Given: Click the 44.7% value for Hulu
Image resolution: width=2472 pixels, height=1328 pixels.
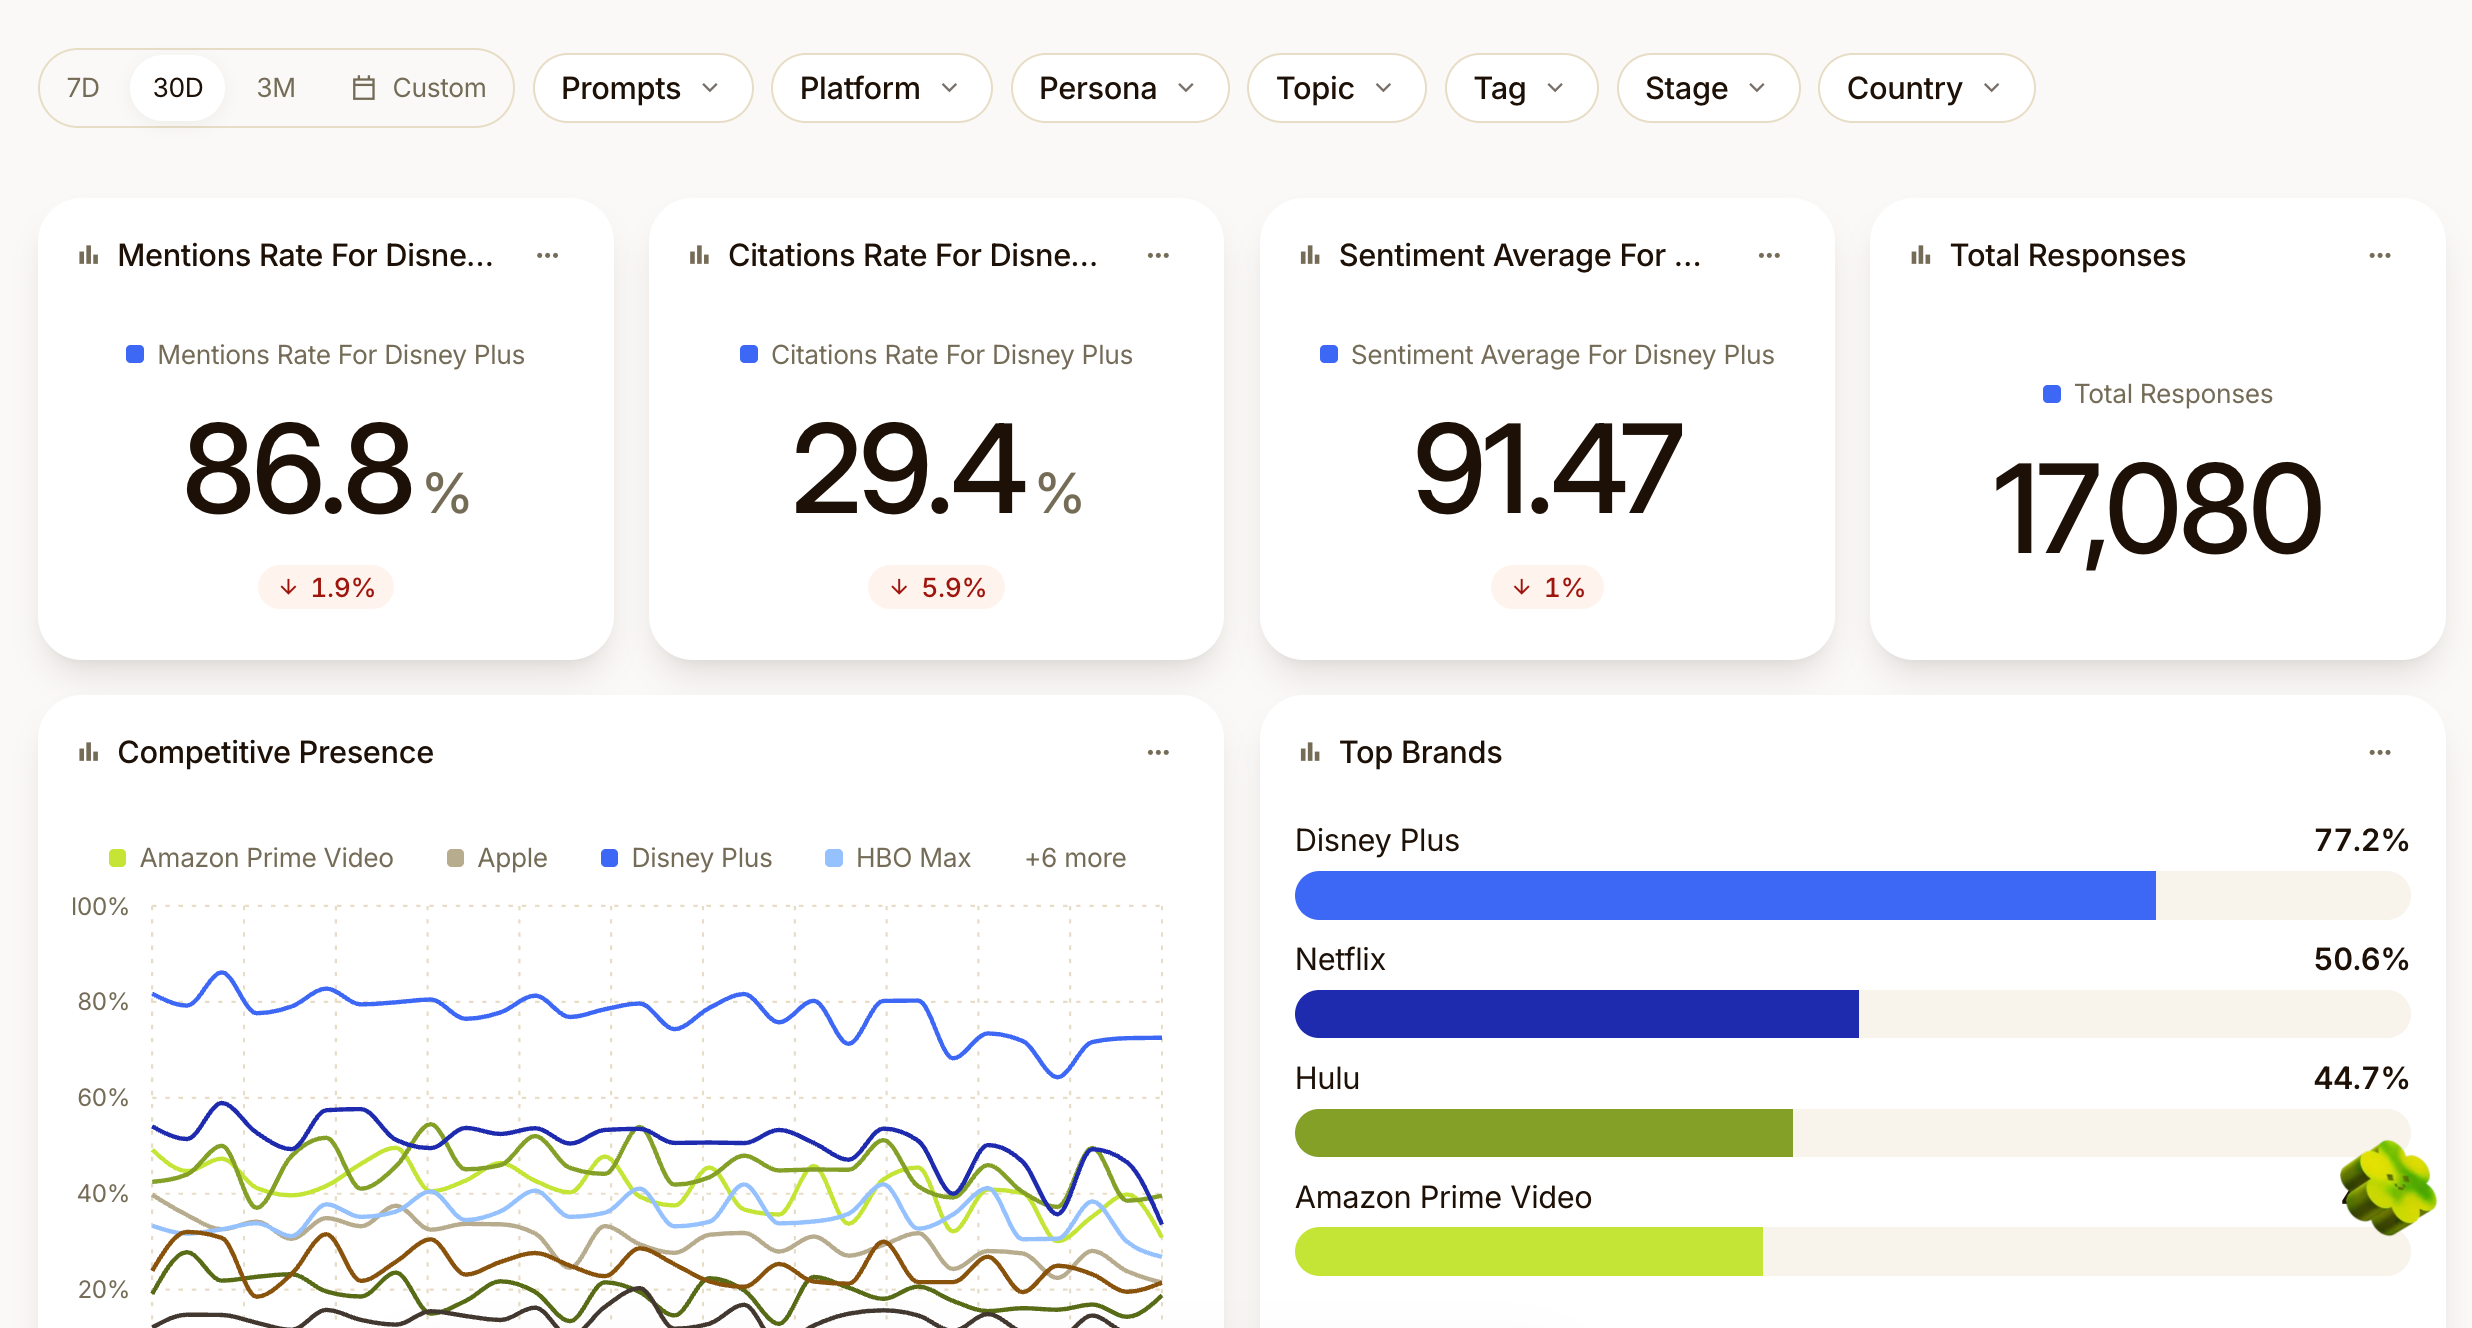Looking at the screenshot, I should pyautogui.click(x=2361, y=1079).
